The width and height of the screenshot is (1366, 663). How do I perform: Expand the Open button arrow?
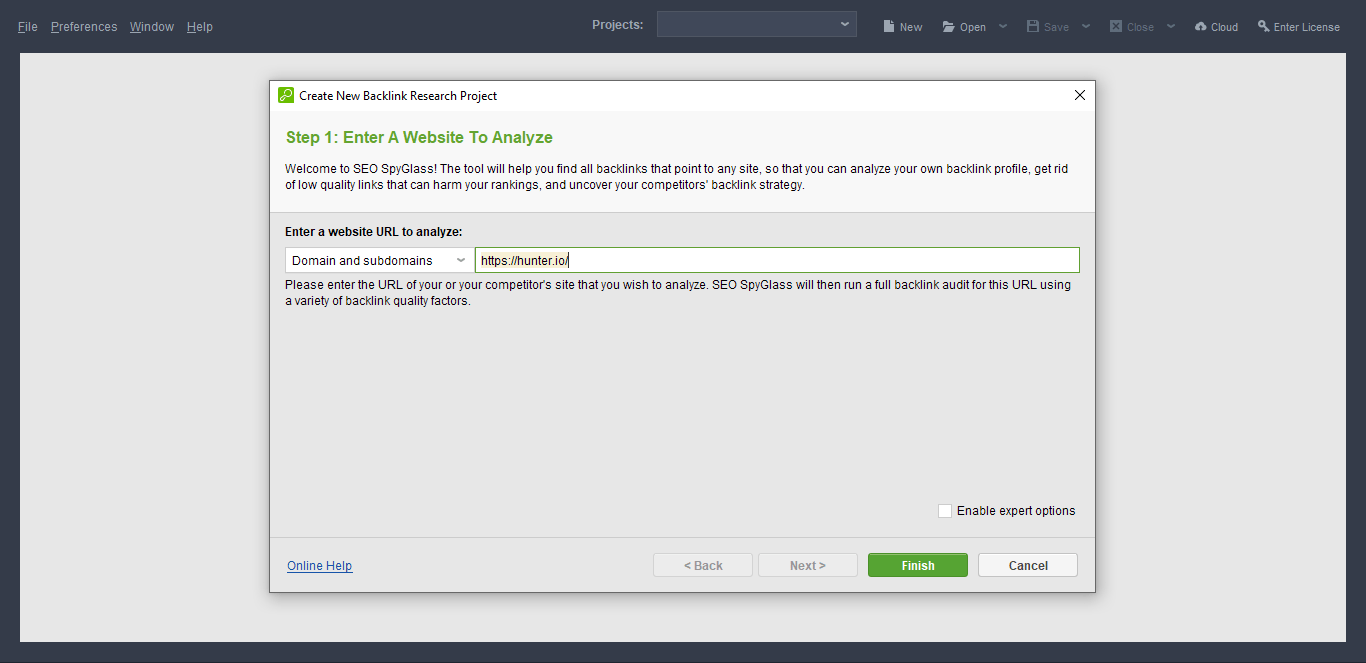point(1003,27)
